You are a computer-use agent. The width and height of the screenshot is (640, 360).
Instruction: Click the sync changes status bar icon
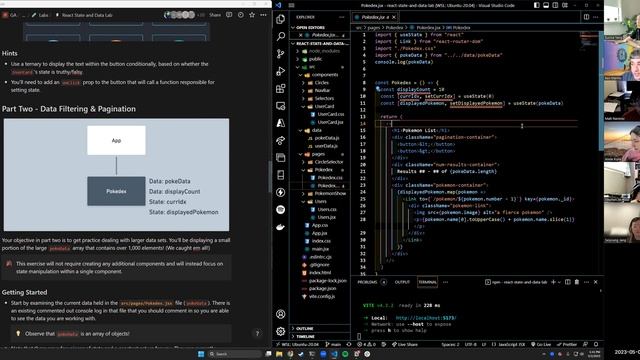(349, 344)
